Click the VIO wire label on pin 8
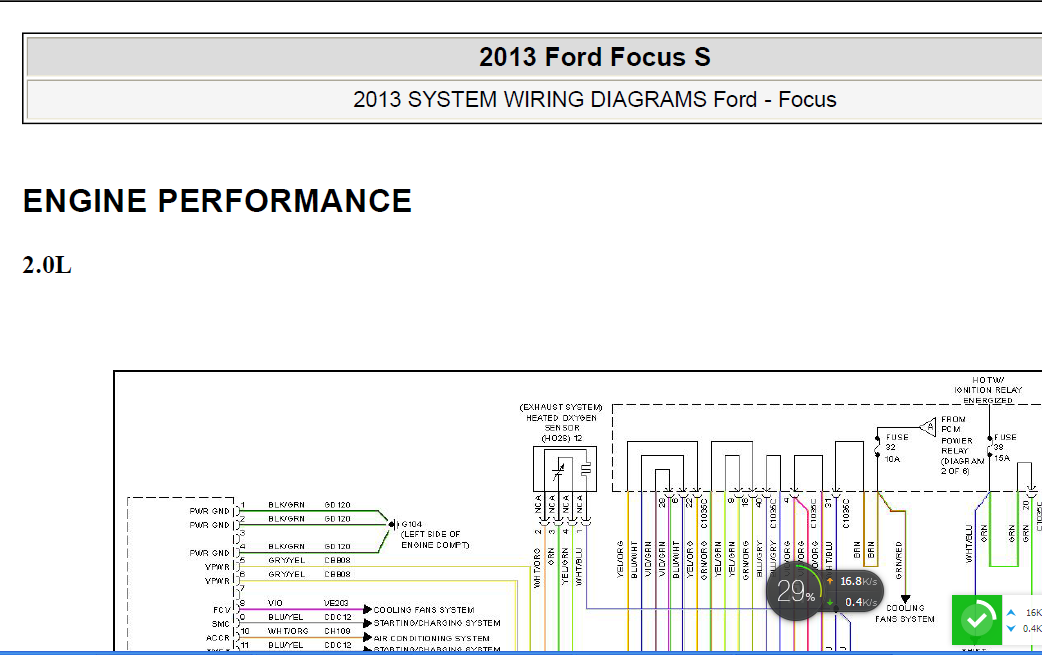1042x655 pixels. point(275,603)
